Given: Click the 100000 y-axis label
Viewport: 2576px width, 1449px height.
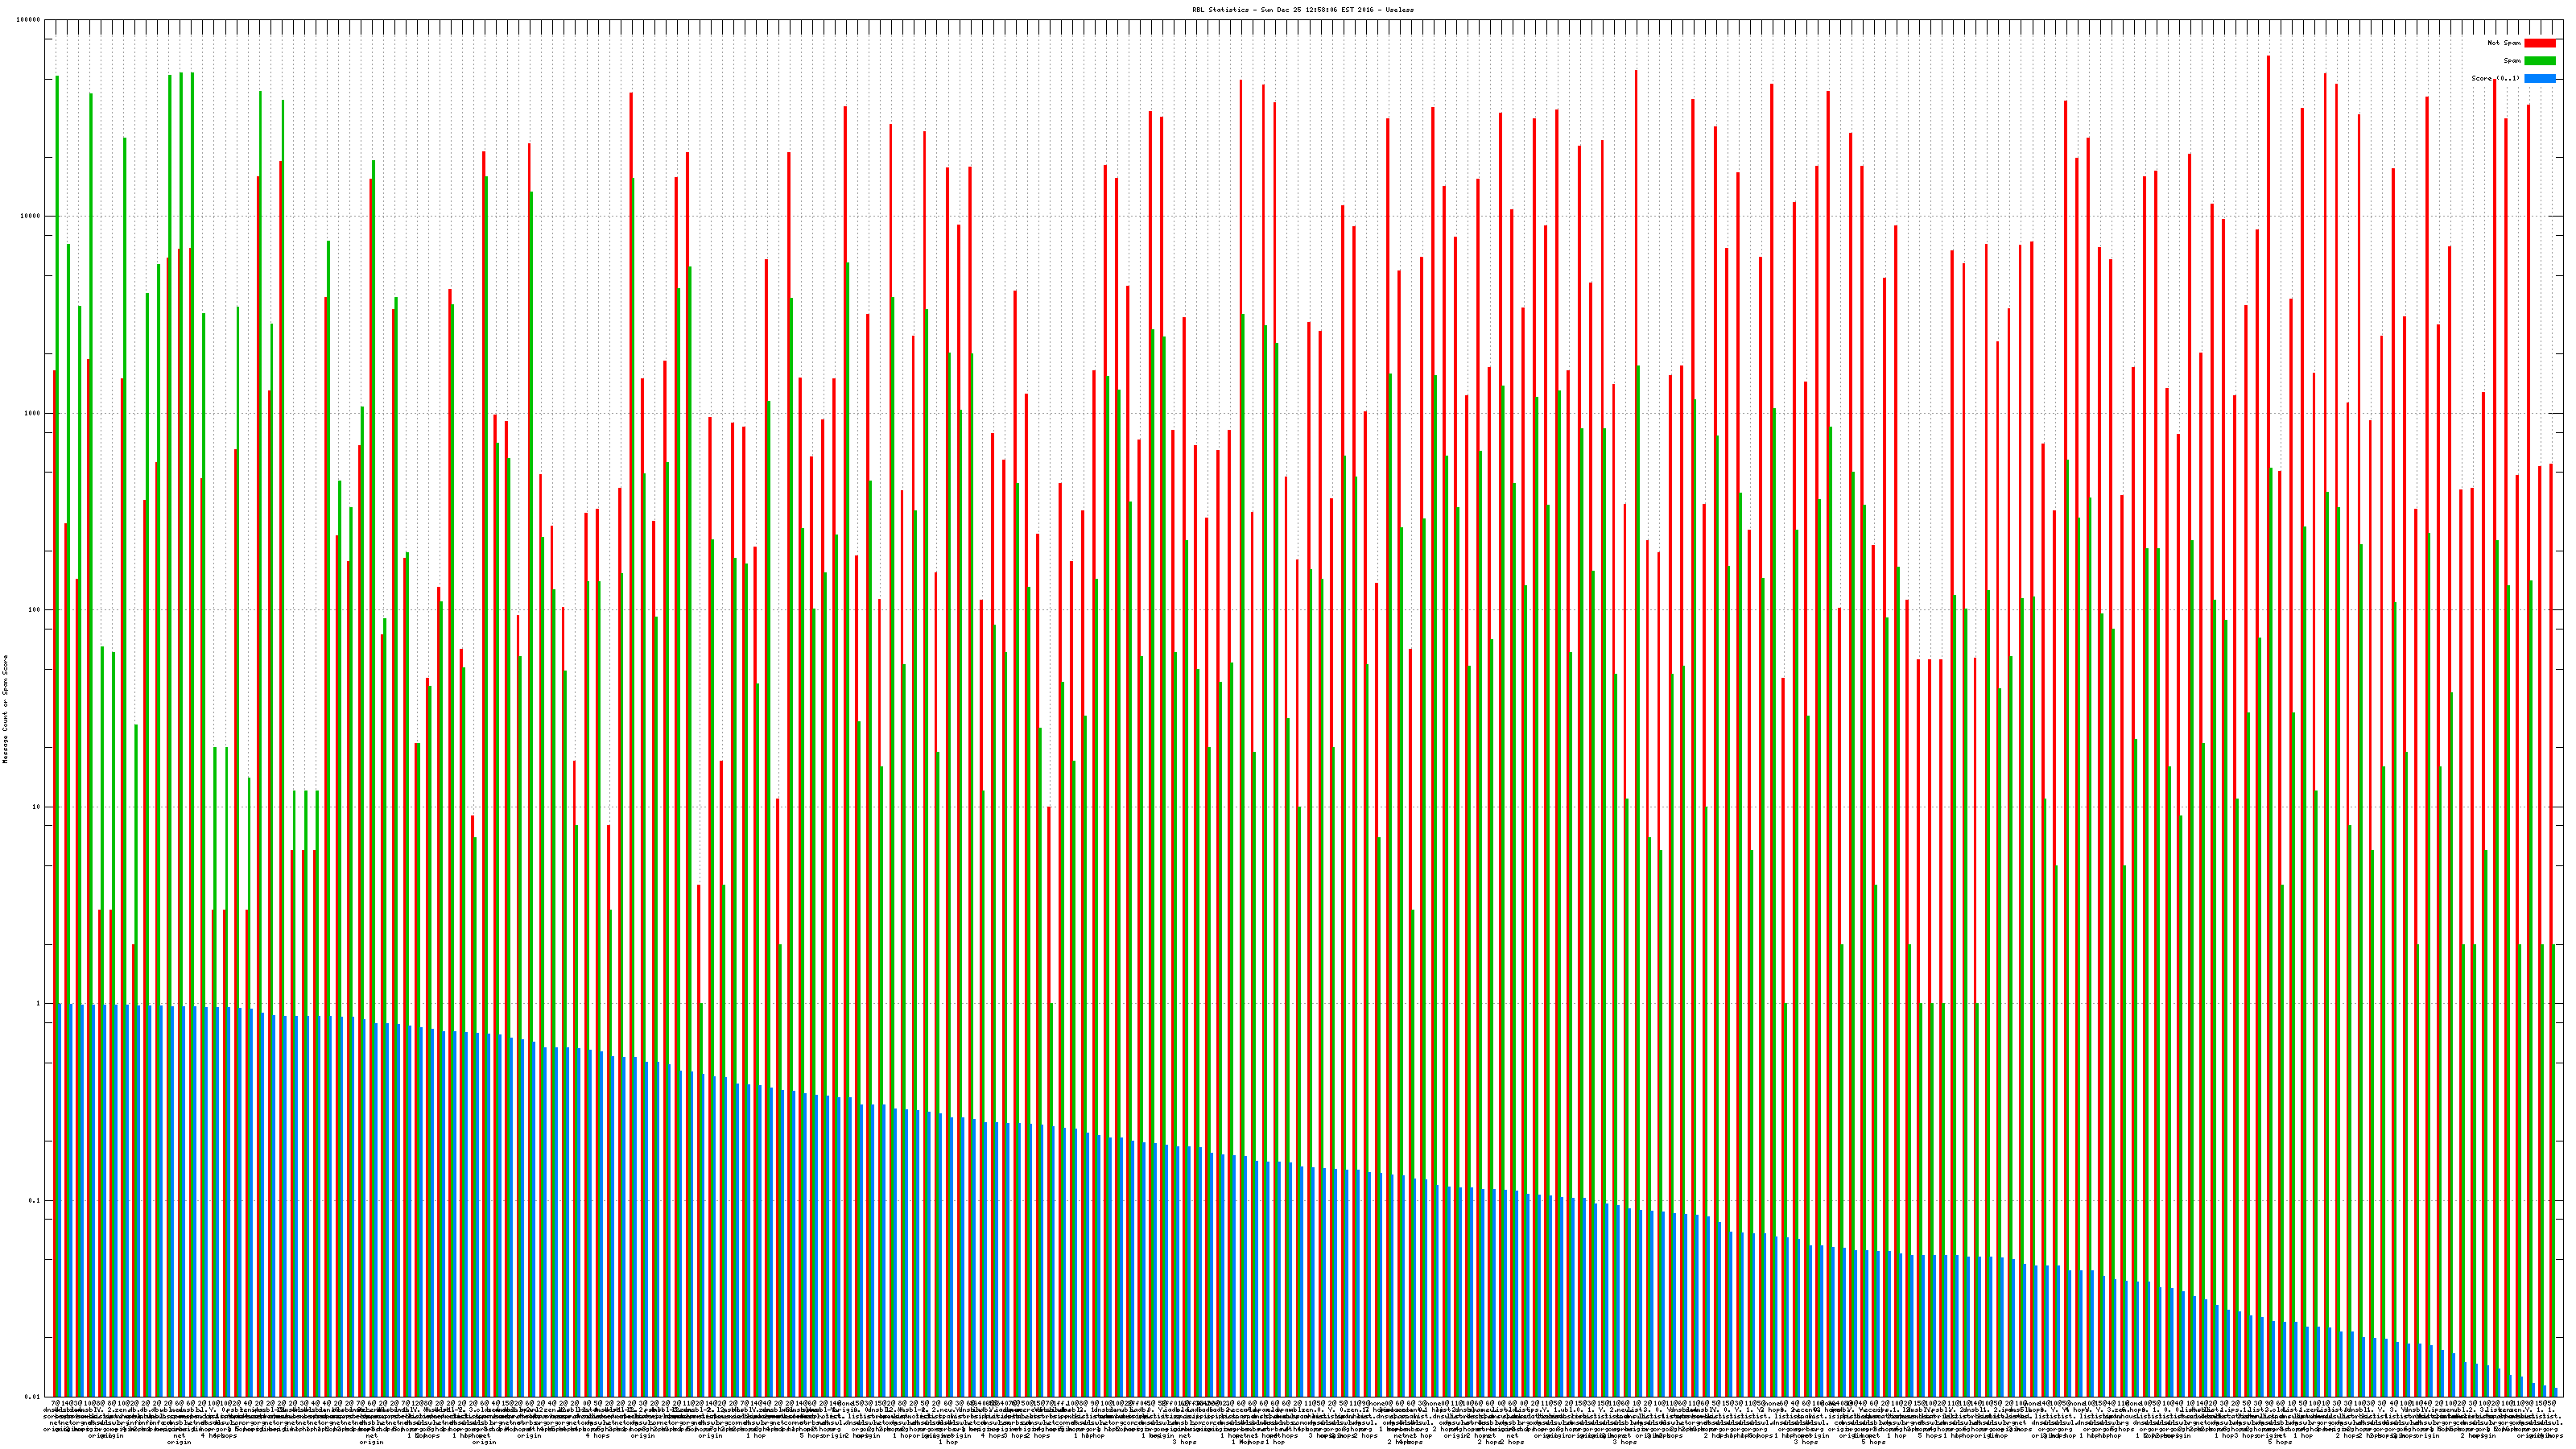Looking at the screenshot, I should tap(28, 20).
